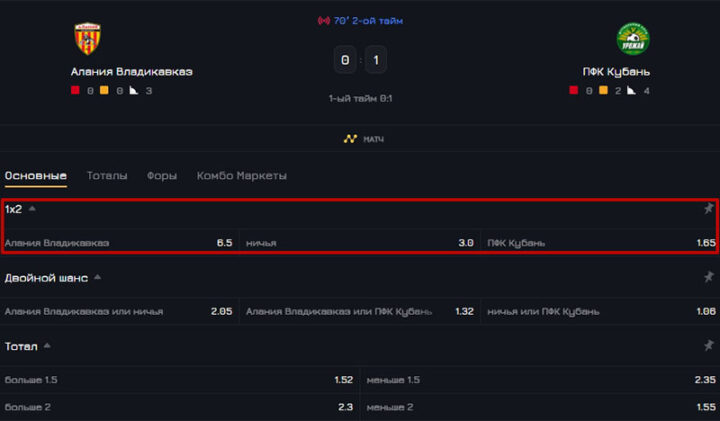
Task: Collapse the 1x2 market section
Action: pos(32,209)
